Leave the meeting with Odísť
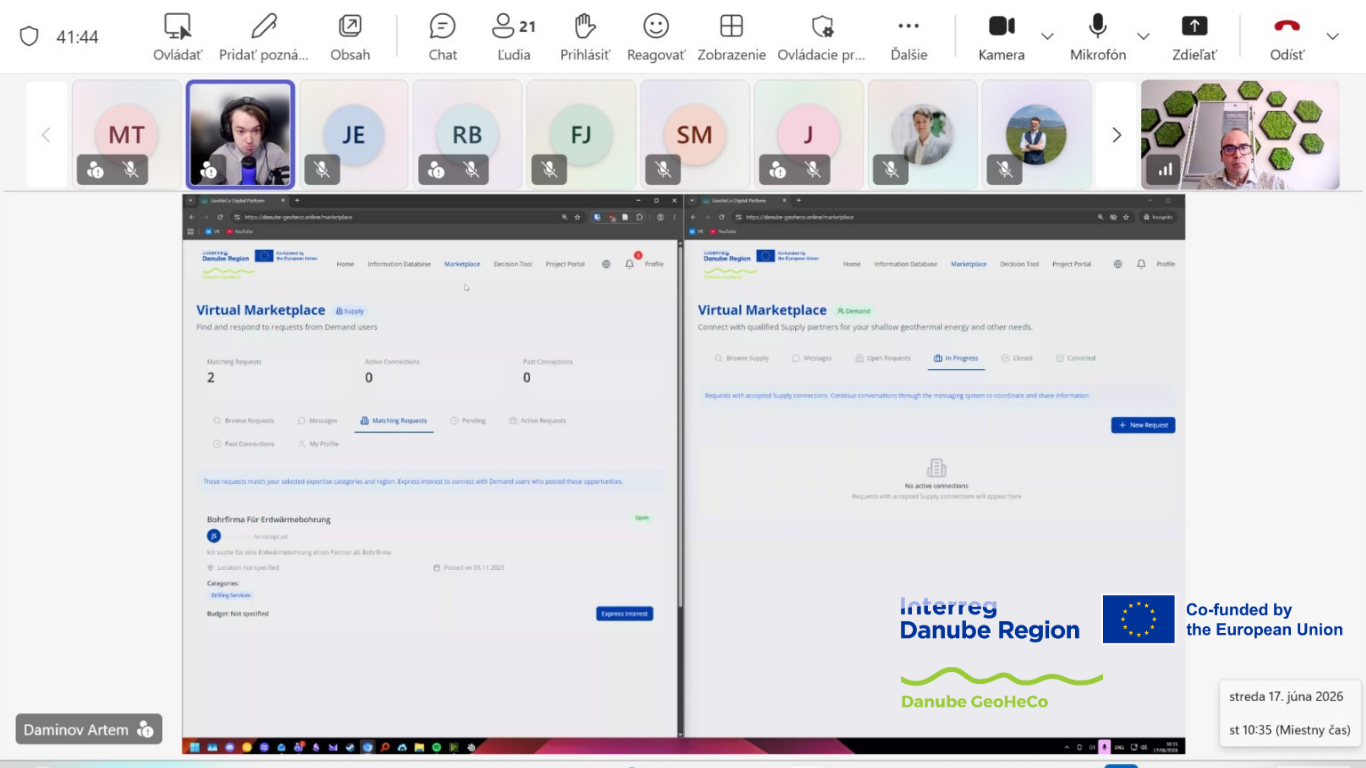1366x768 pixels. pyautogui.click(x=1287, y=37)
